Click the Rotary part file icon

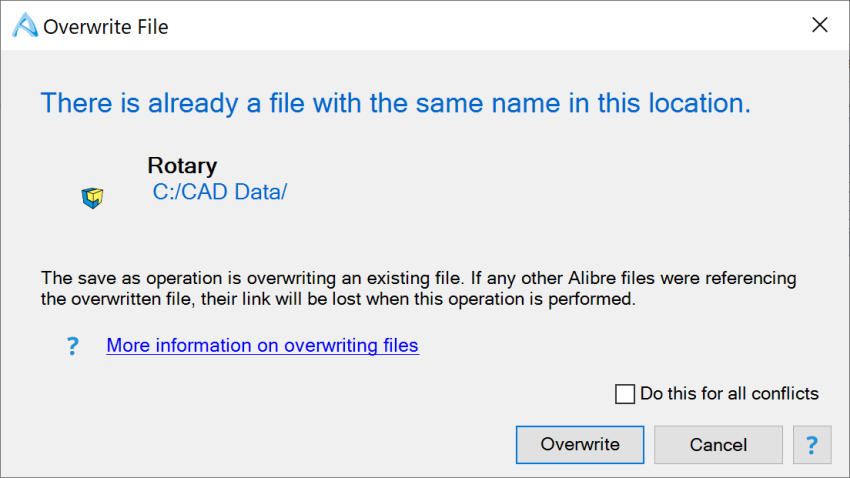point(92,198)
